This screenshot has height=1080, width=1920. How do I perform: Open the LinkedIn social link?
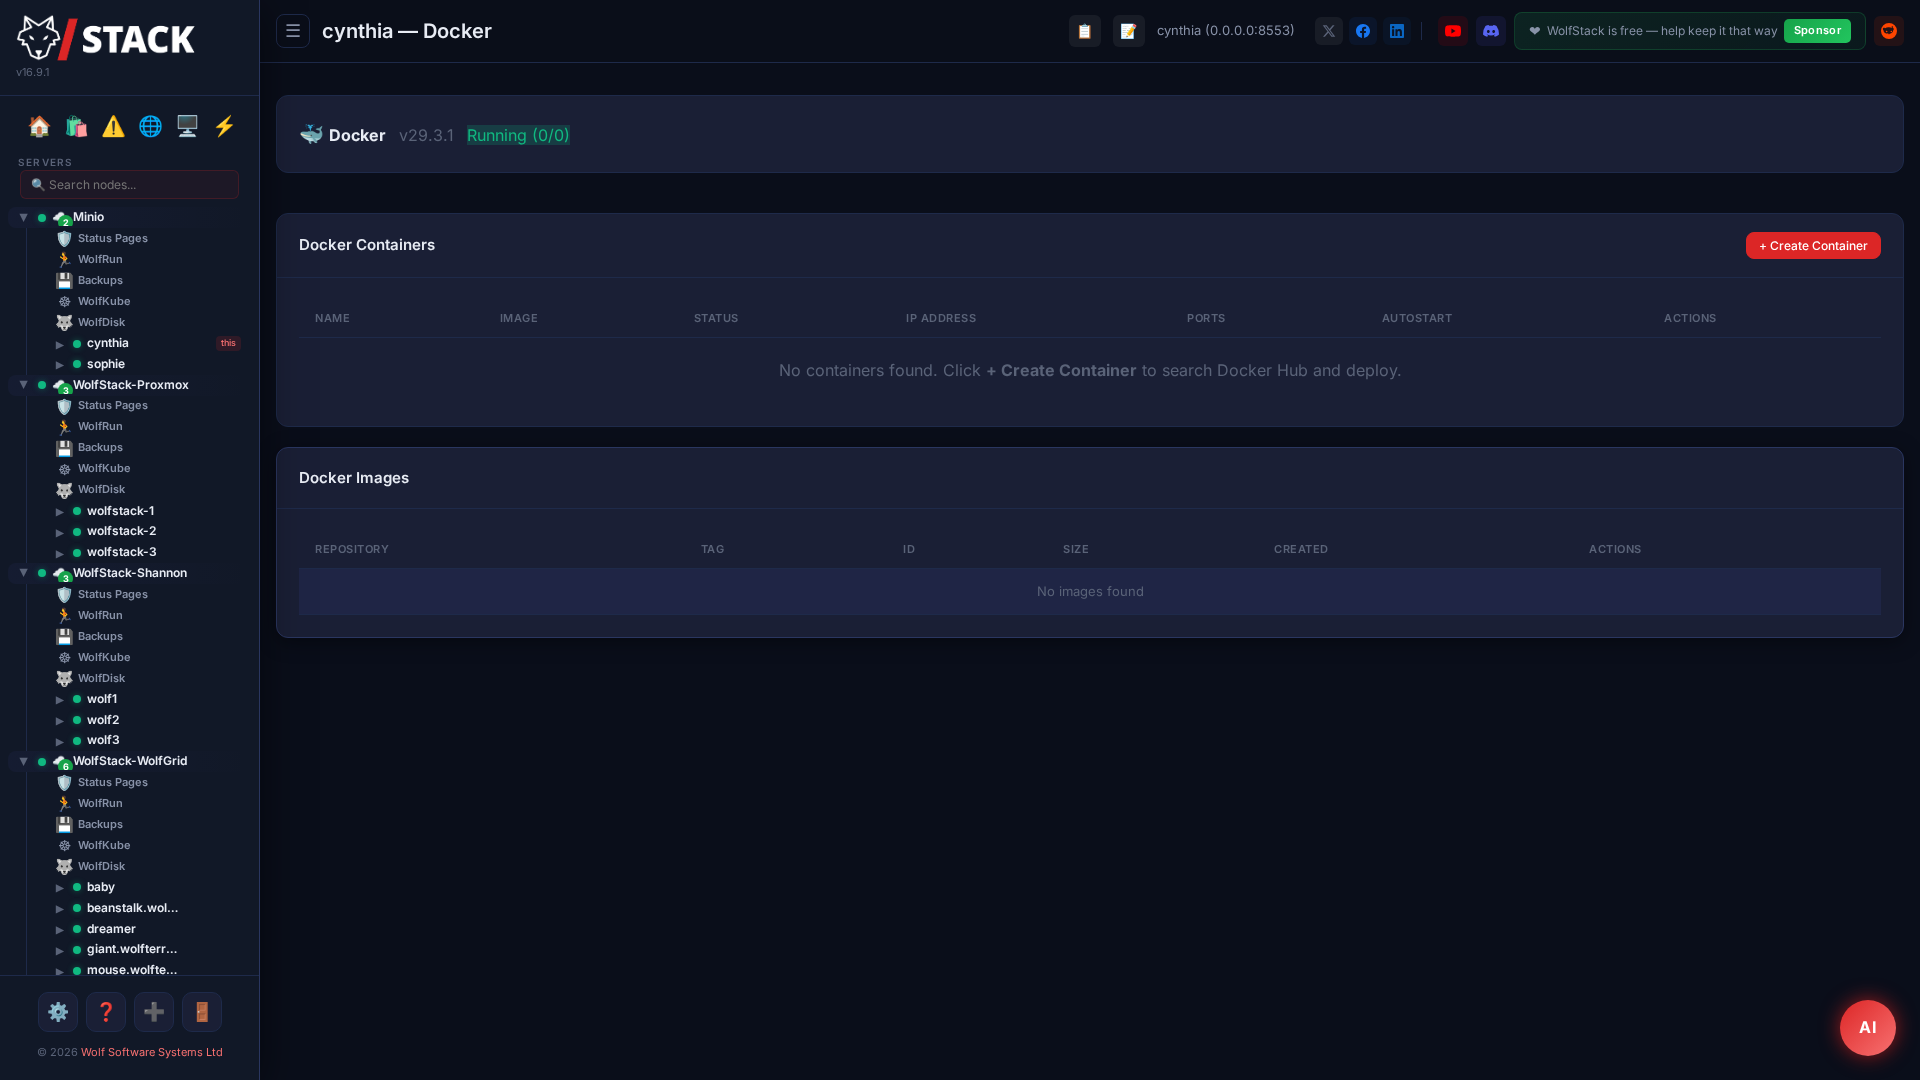(x=1397, y=31)
